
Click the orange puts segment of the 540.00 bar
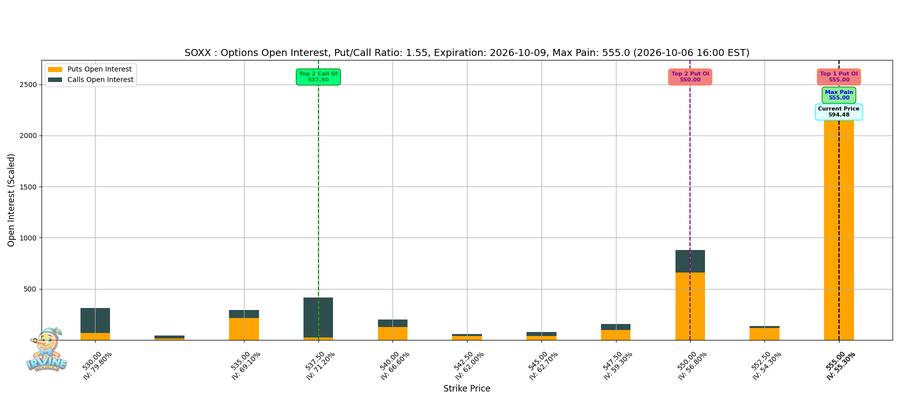tap(393, 333)
